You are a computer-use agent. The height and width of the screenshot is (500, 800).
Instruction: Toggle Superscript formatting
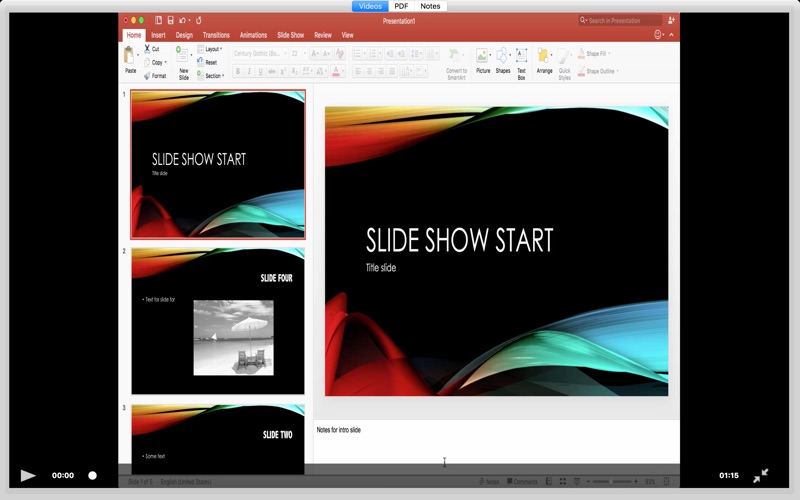pos(283,71)
